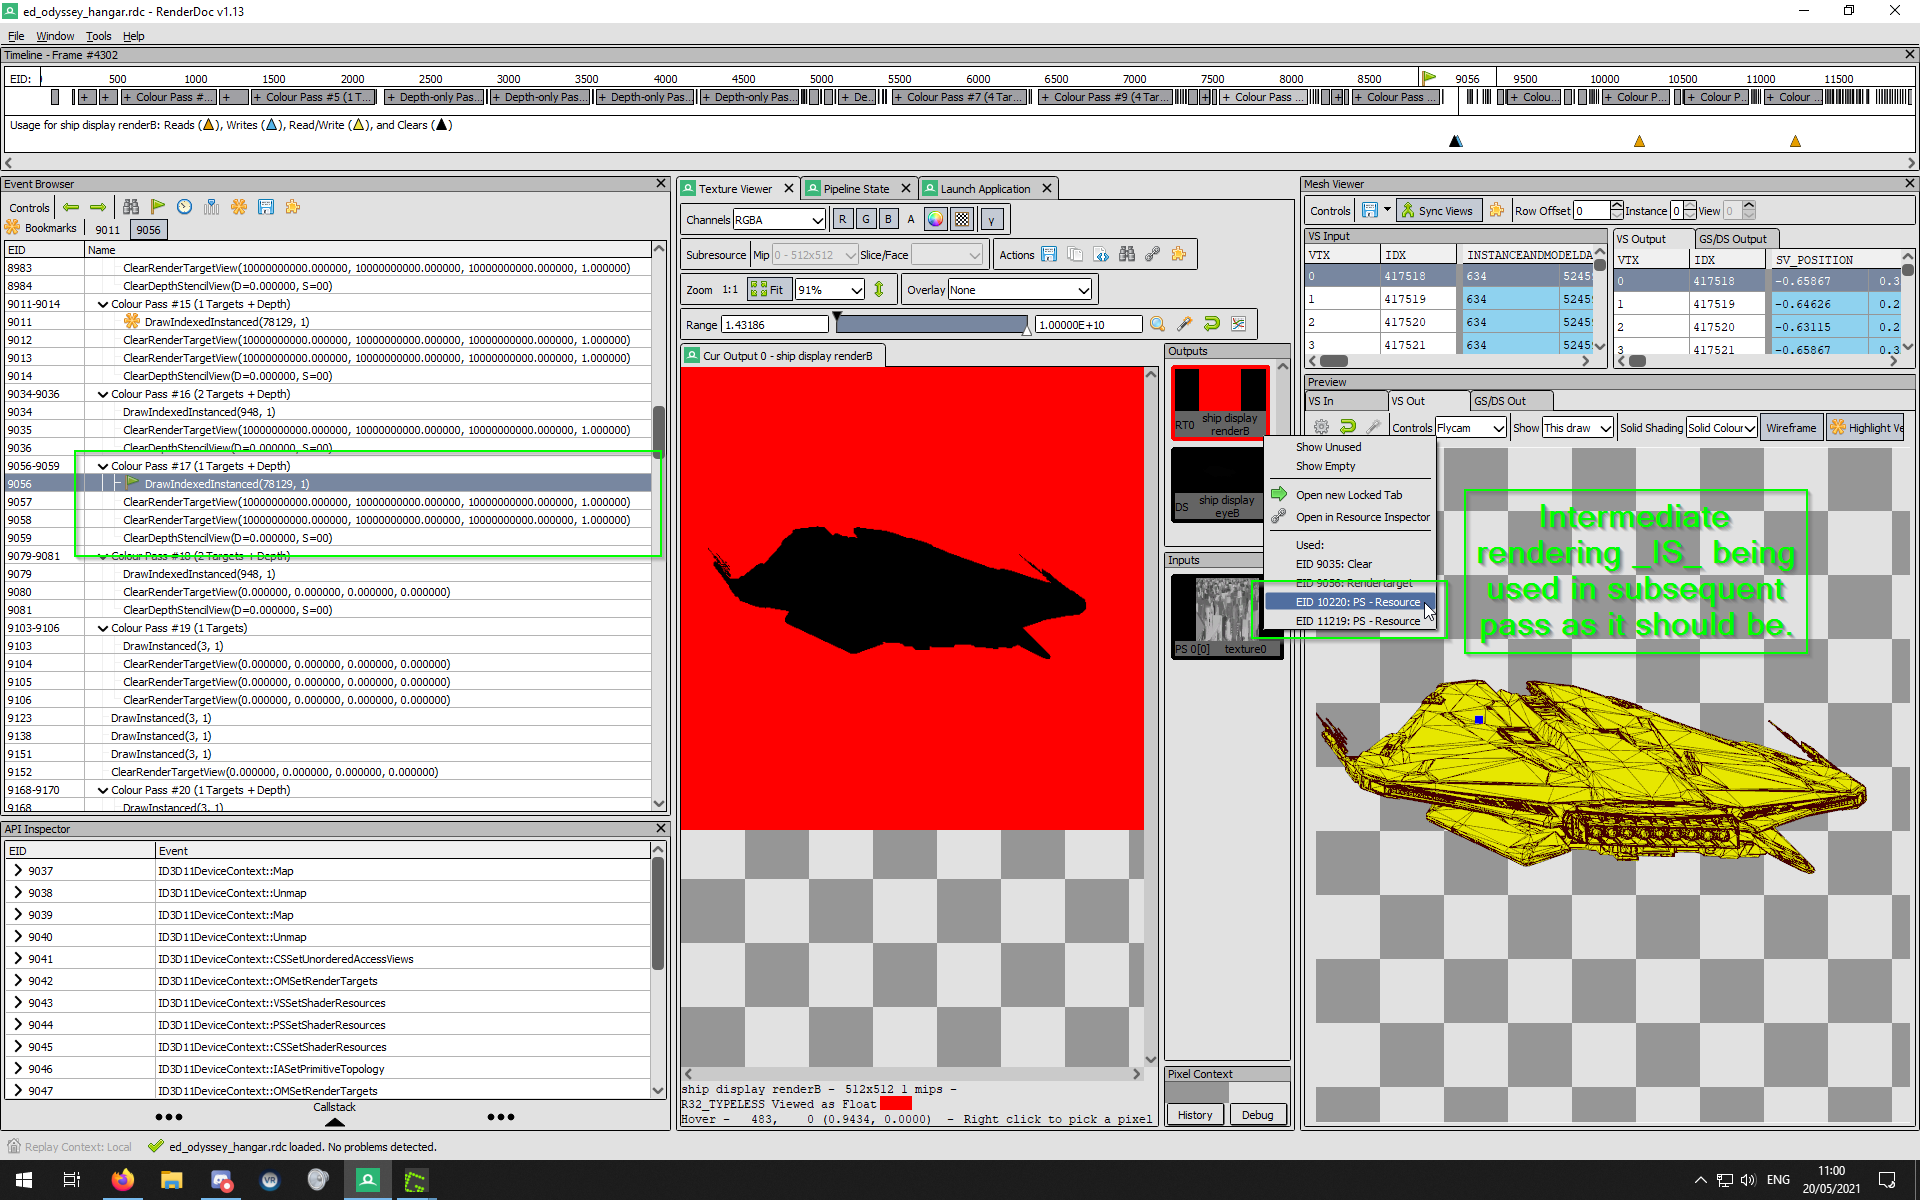Open the Tools menu
The image size is (1920, 1200).
coord(98,36)
